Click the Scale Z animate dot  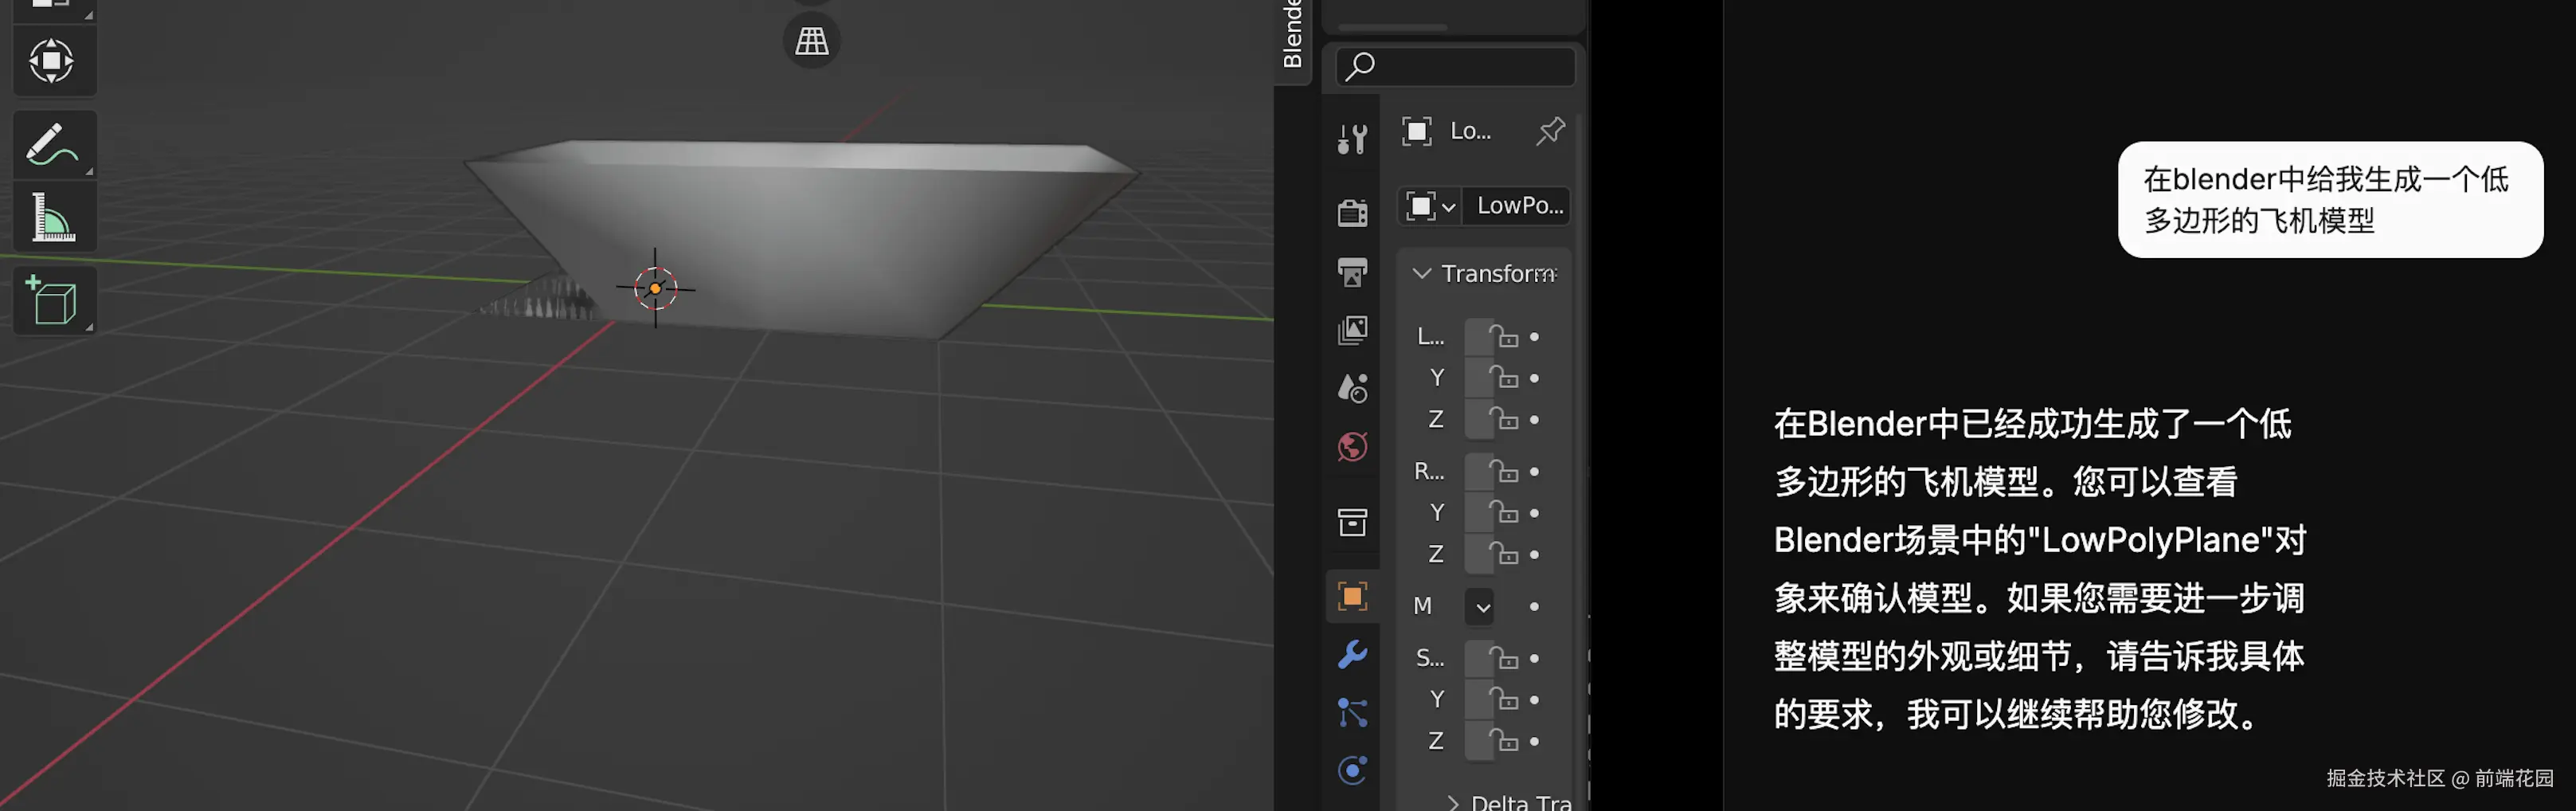click(x=1534, y=742)
